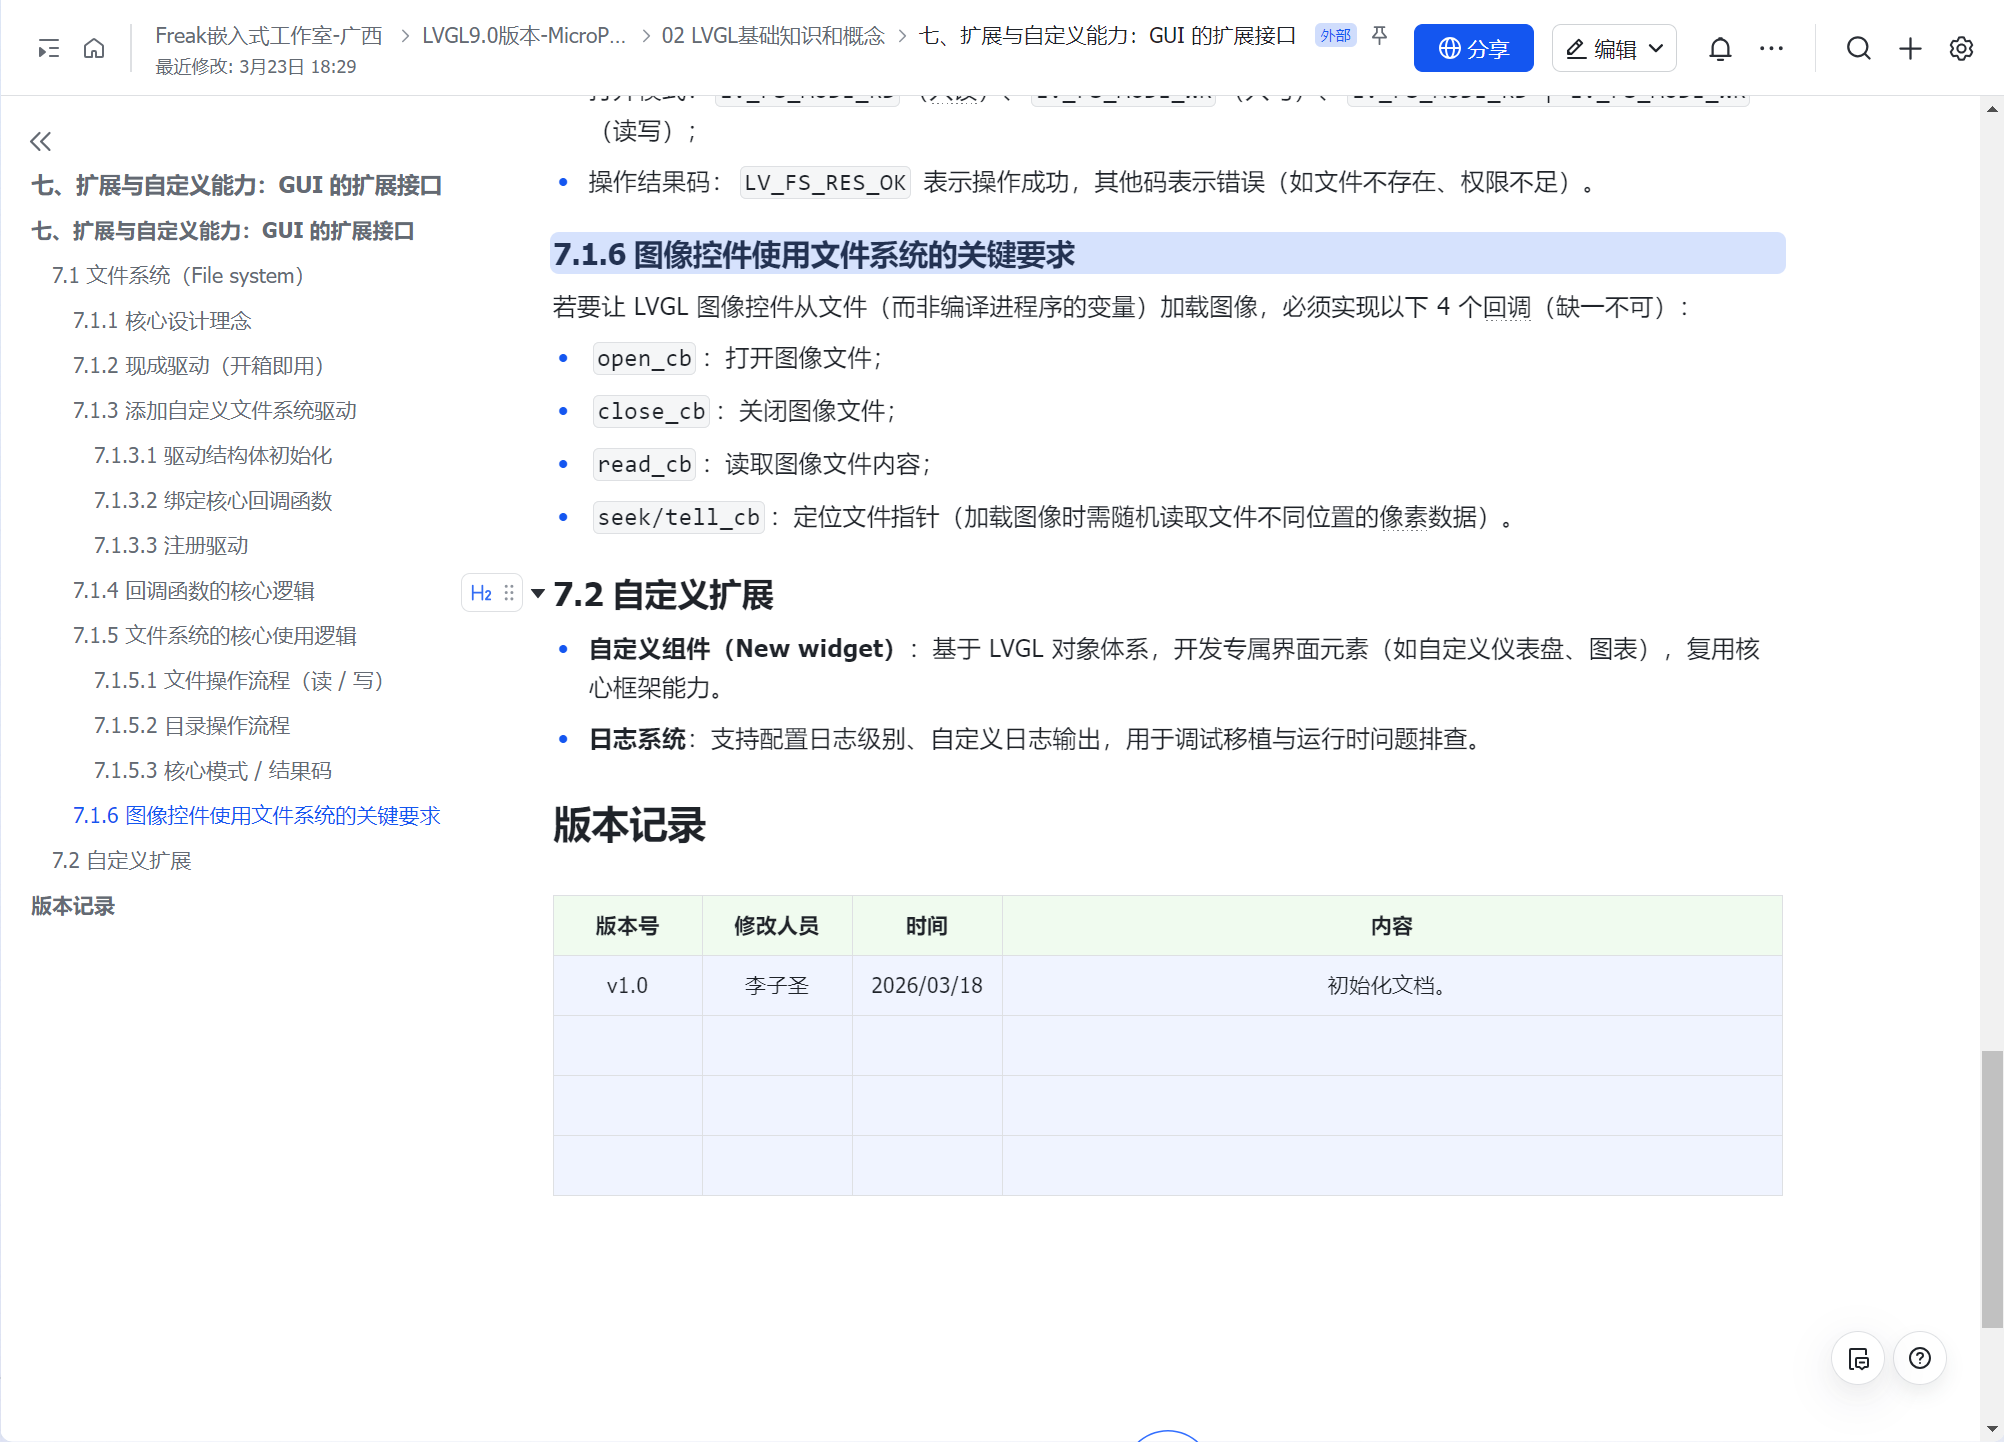
Task: Jump to 版本记录 in the outline
Action: click(x=73, y=905)
